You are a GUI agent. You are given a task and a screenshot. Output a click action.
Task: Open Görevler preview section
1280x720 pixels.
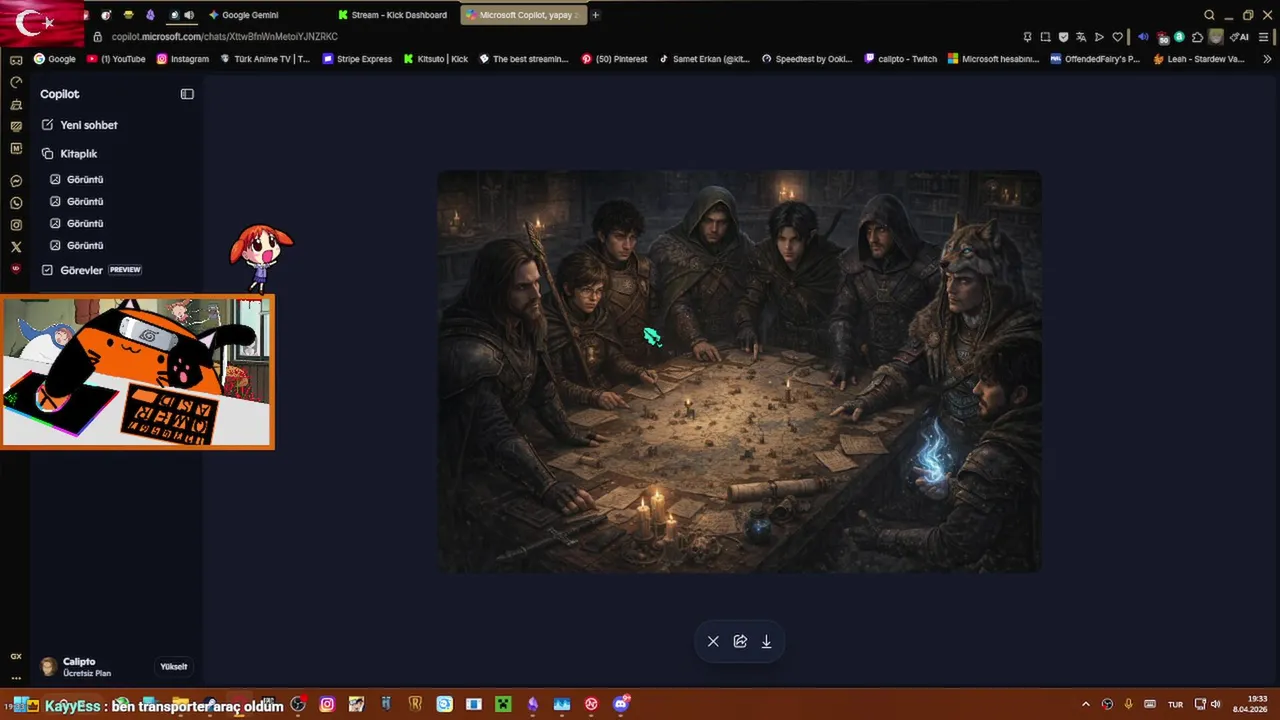91,270
